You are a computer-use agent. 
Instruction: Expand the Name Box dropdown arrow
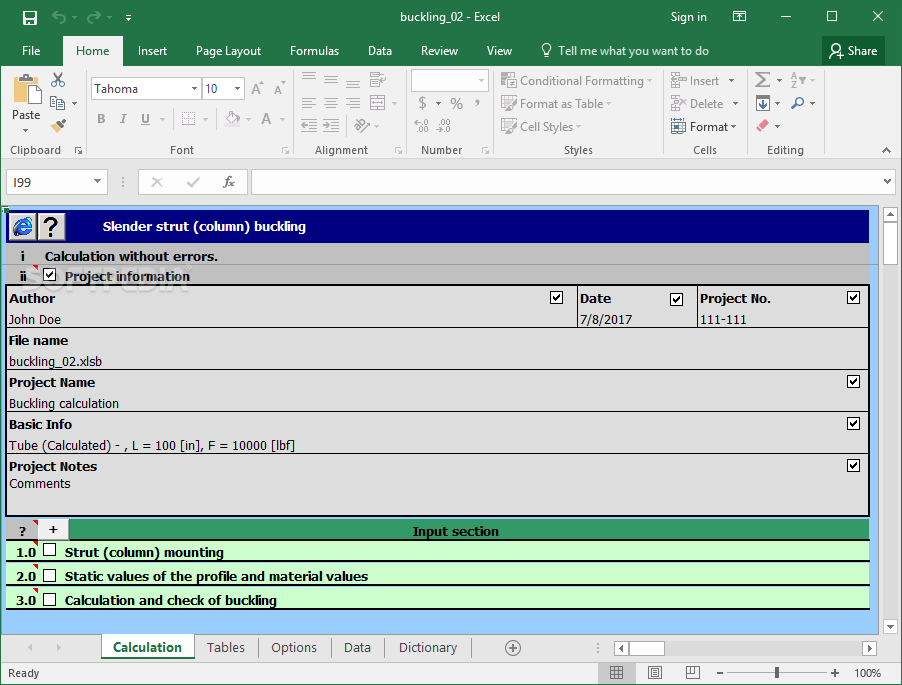[97, 182]
